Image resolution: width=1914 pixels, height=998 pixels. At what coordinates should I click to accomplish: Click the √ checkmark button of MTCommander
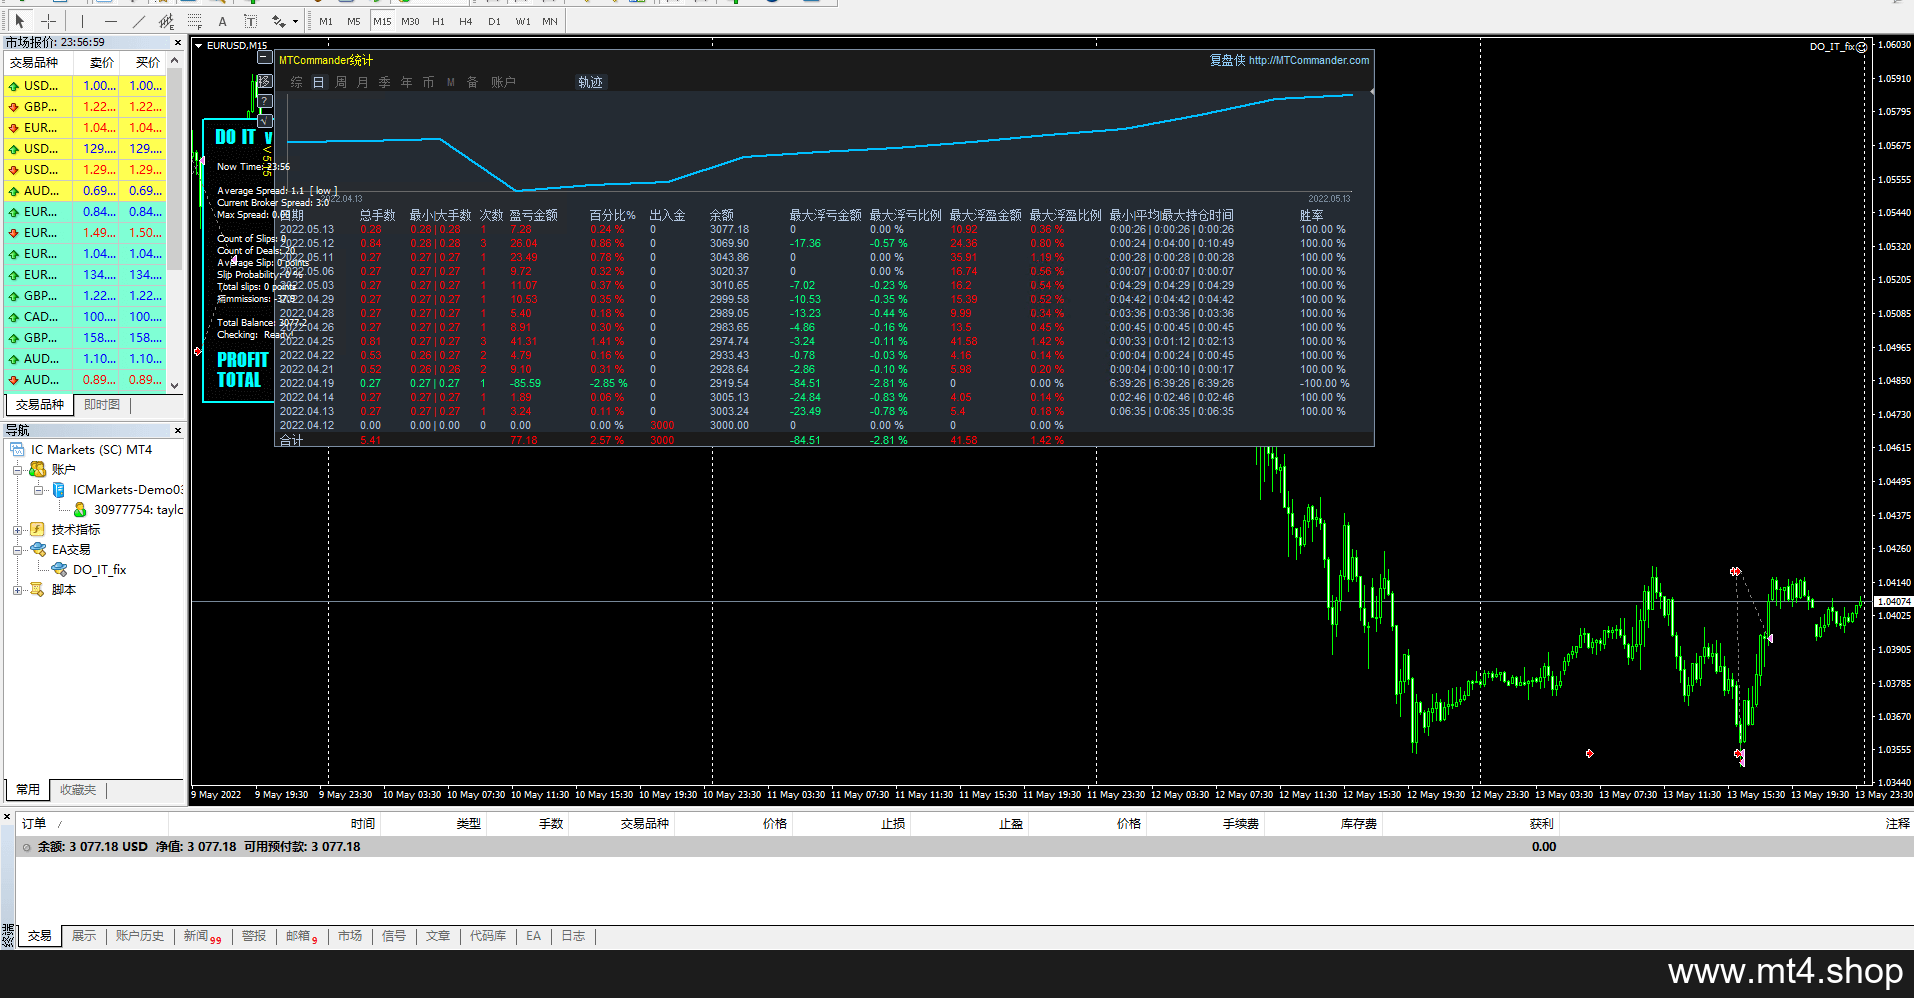(x=264, y=121)
